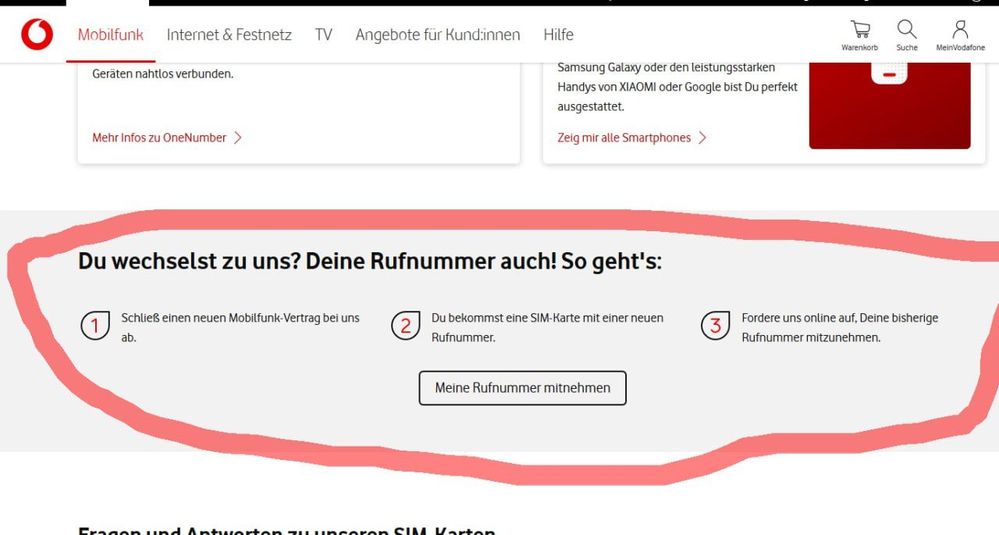The width and height of the screenshot is (999, 535).
Task: Open the Internet & Festnetz menu
Action: (x=229, y=34)
